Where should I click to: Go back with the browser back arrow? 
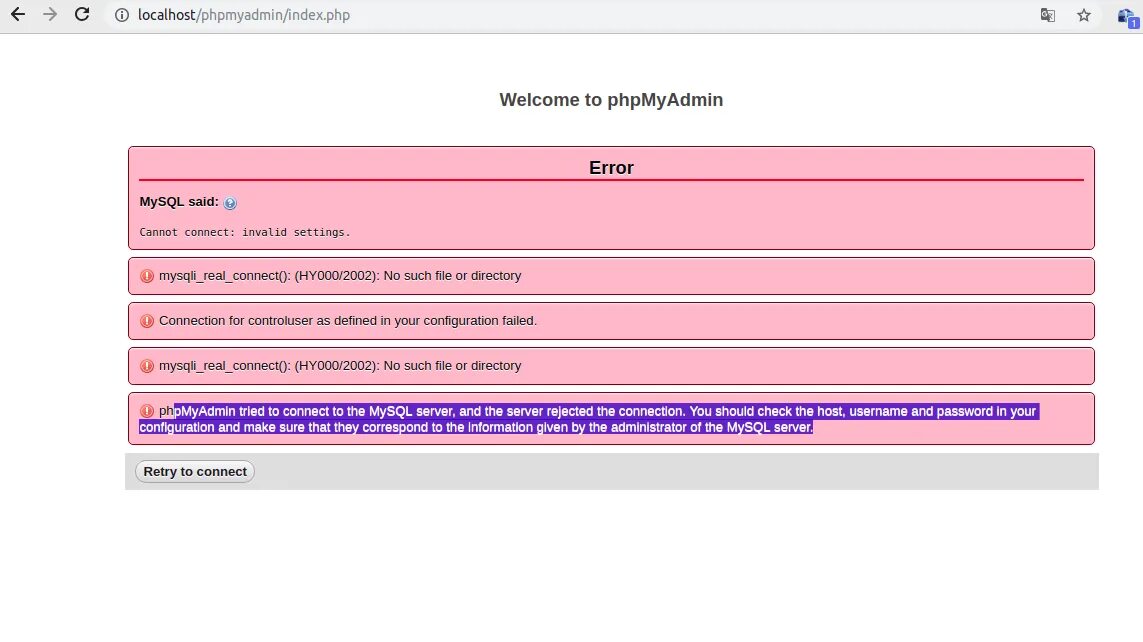pyautogui.click(x=18, y=15)
